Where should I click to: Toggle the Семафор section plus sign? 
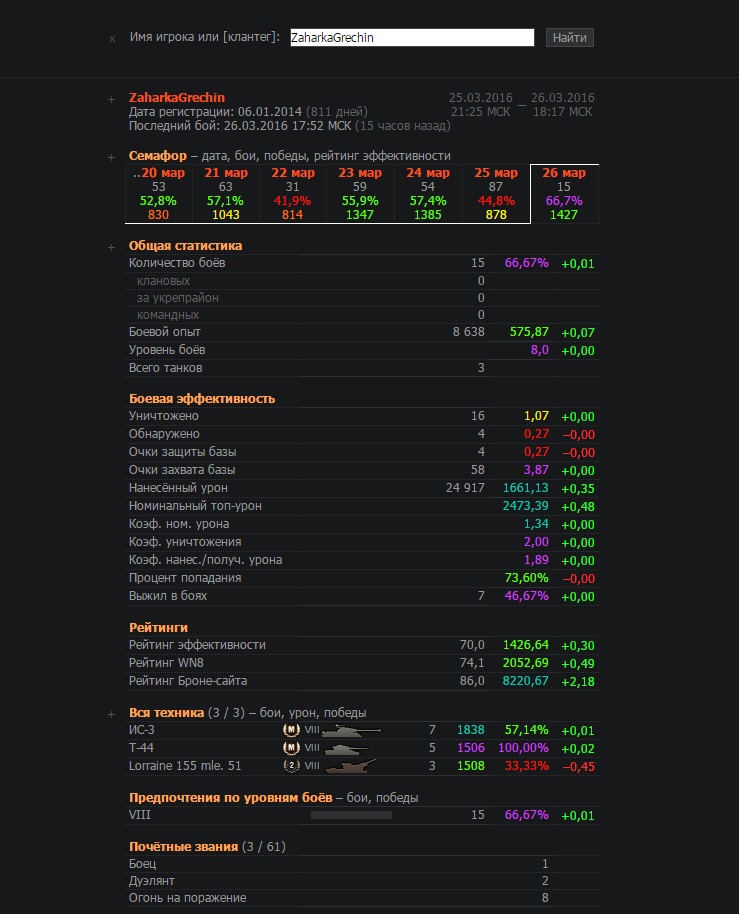(112, 157)
